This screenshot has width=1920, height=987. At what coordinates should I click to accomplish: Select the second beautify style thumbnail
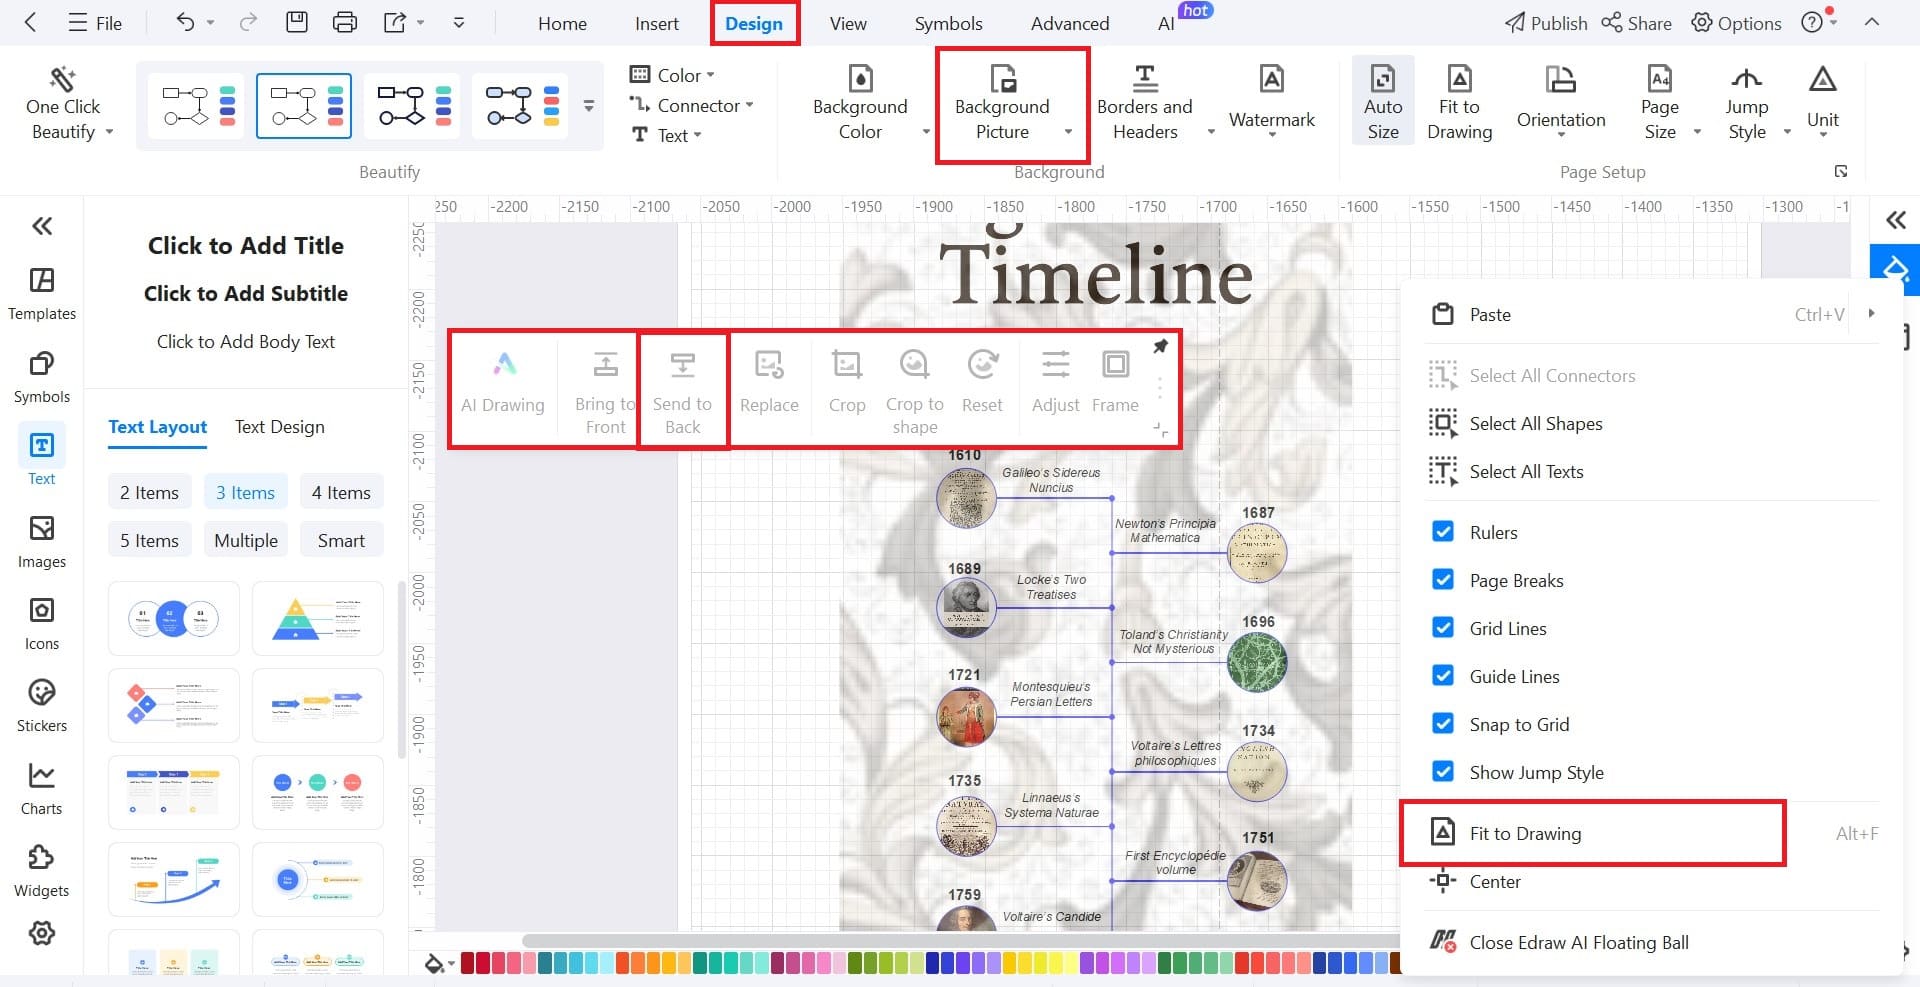point(304,105)
